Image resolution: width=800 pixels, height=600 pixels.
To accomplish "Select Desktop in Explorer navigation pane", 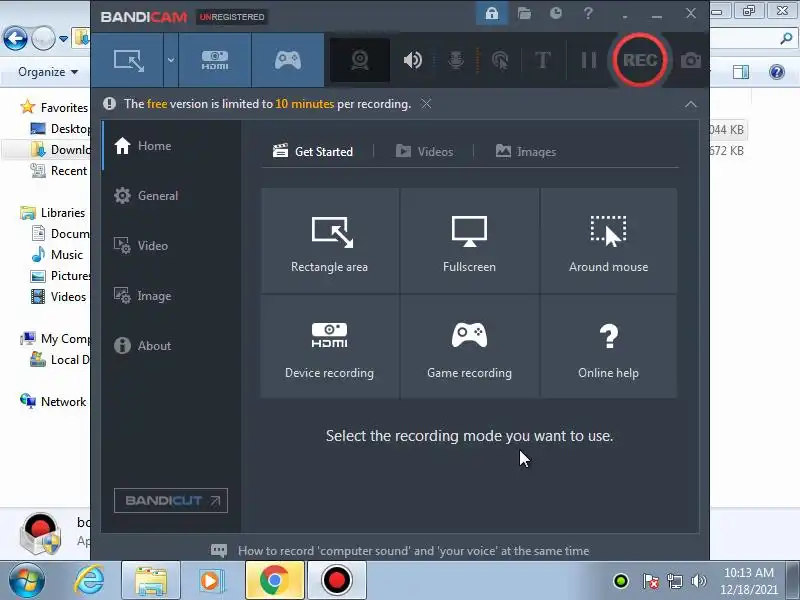I will click(x=60, y=129).
